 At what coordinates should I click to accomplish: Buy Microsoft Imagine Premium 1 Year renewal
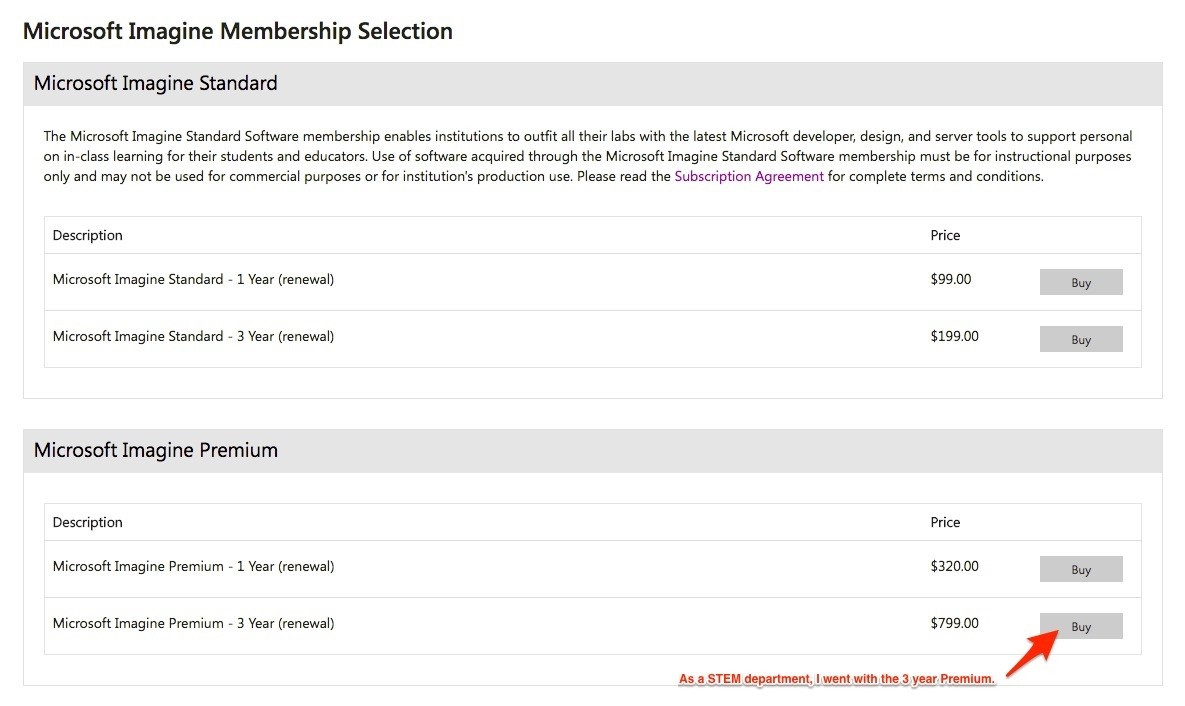[x=1081, y=569]
